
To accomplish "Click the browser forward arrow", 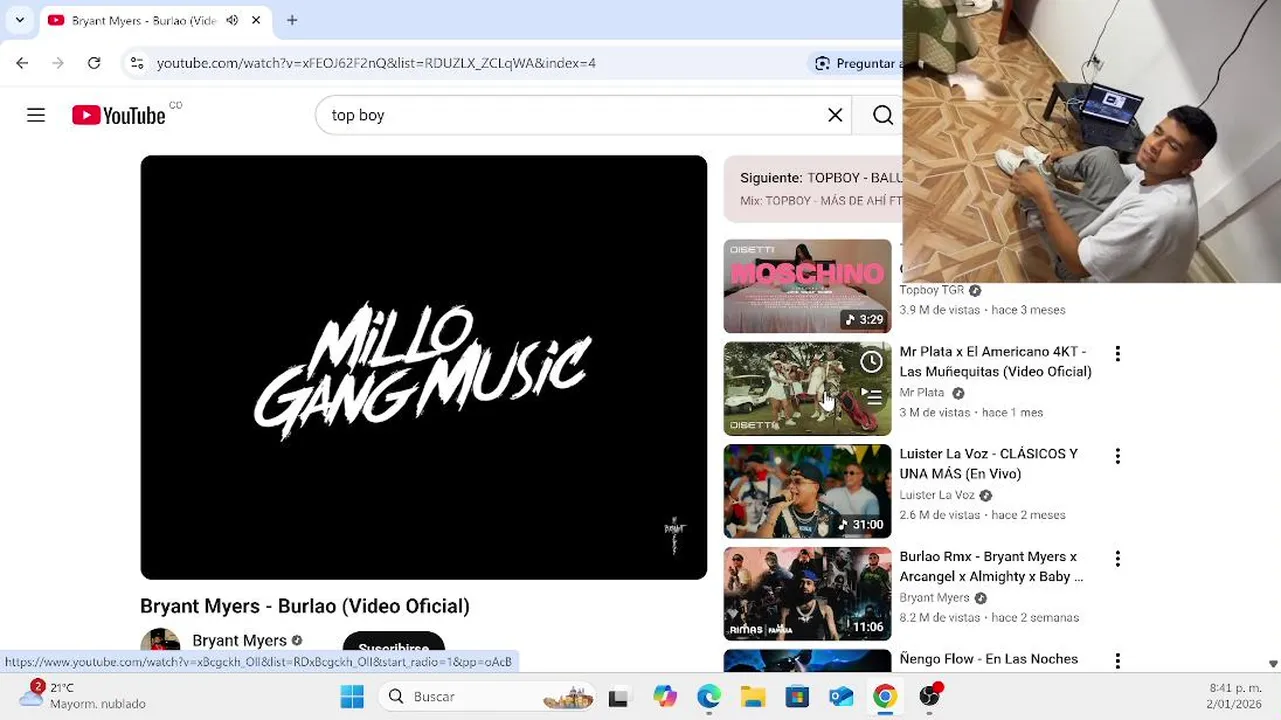I will point(58,63).
